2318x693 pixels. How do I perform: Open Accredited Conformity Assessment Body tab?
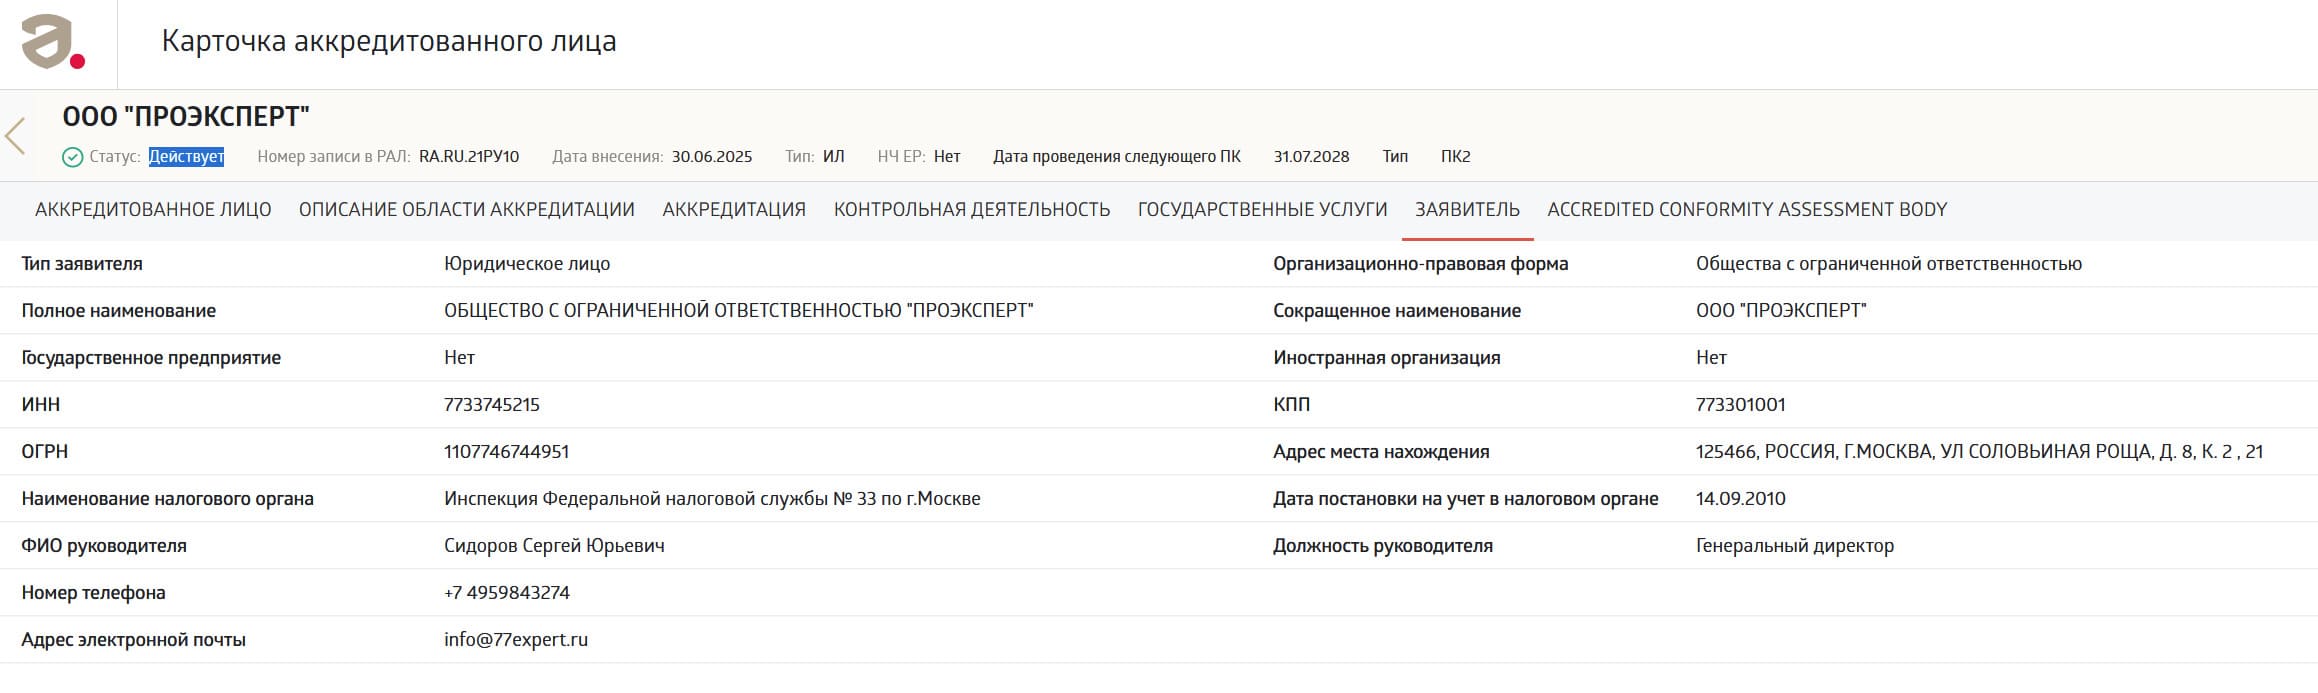[1747, 210]
